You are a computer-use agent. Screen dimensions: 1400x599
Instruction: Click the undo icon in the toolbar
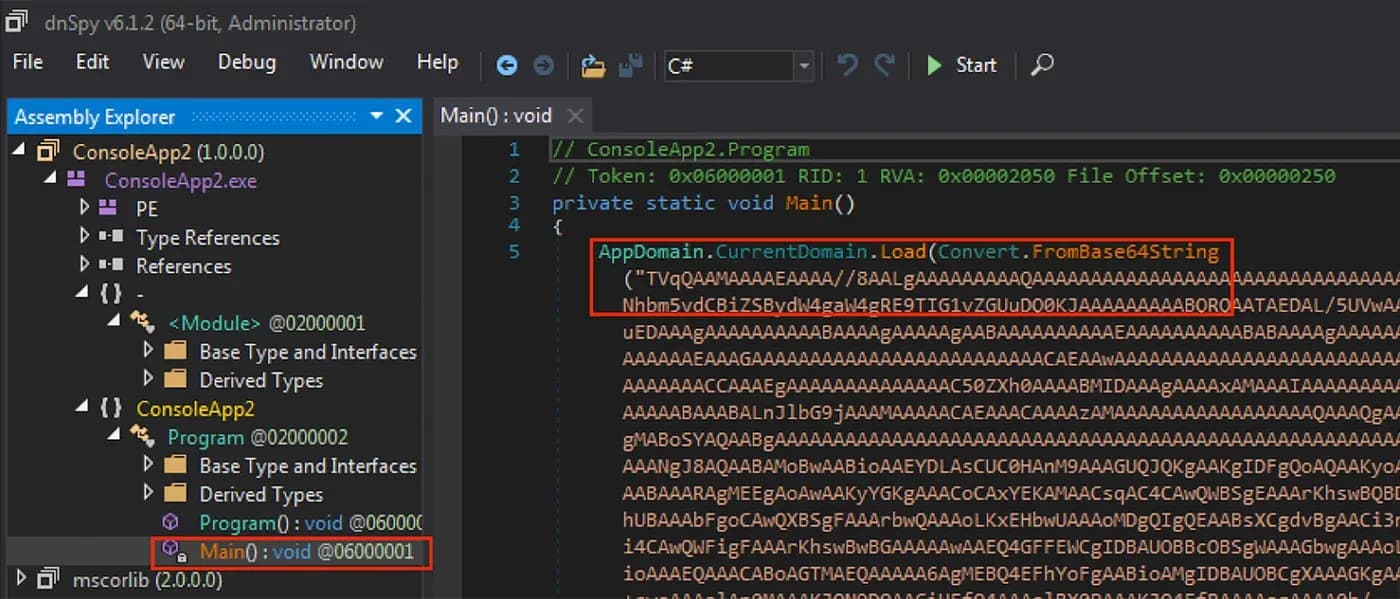tap(847, 65)
